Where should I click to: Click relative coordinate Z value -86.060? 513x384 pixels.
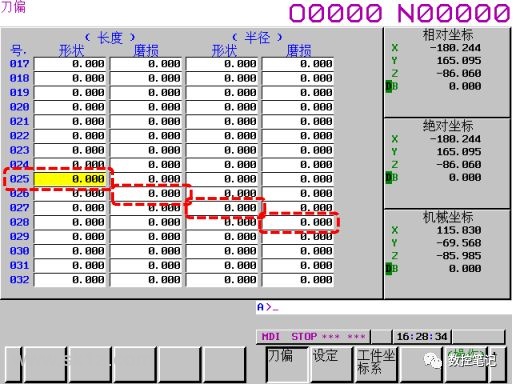coord(459,73)
